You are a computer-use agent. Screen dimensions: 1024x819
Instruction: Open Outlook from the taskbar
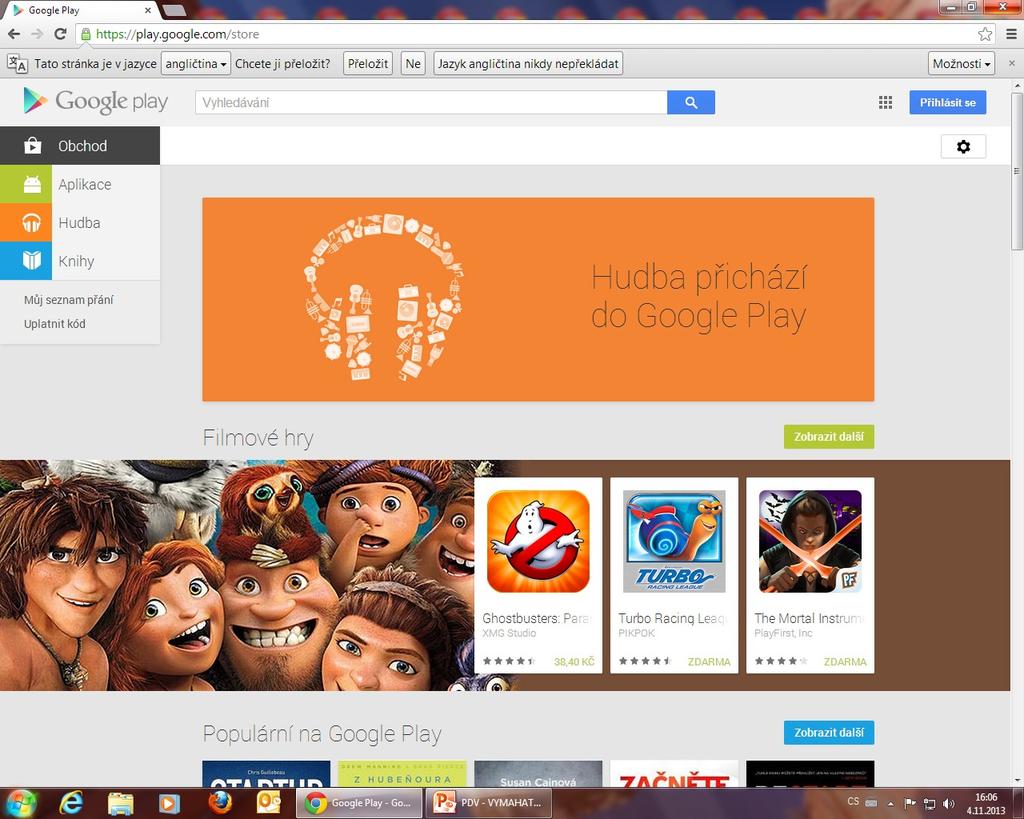pos(268,802)
